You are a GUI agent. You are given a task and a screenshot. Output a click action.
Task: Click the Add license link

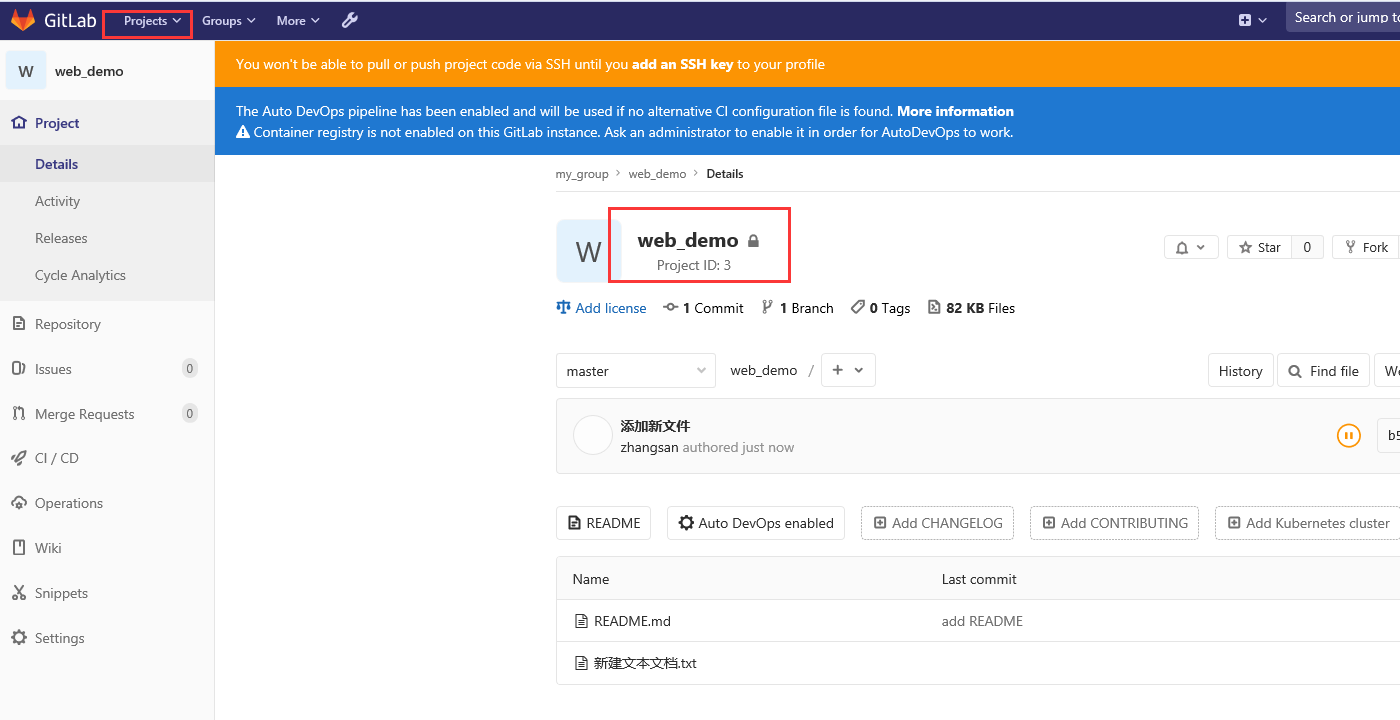pos(611,308)
